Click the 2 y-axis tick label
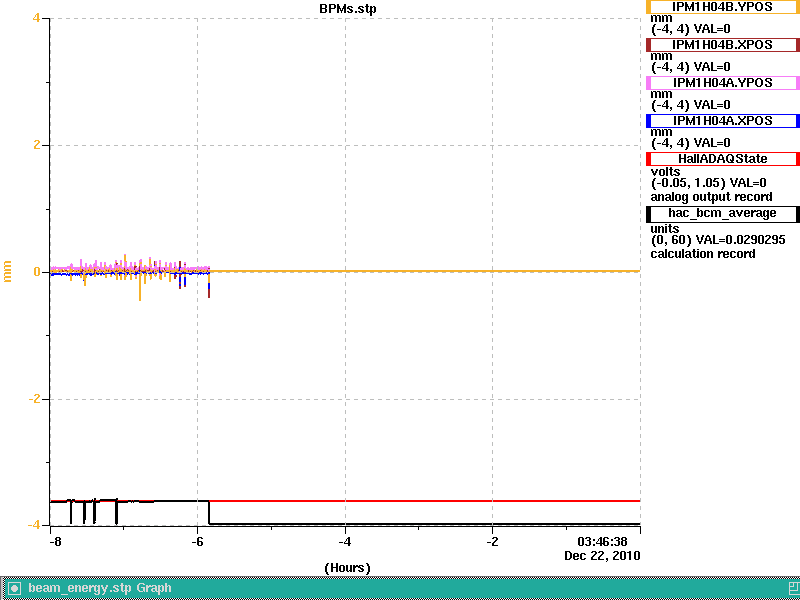Viewport: 800px width, 600px height. pyautogui.click(x=36, y=145)
